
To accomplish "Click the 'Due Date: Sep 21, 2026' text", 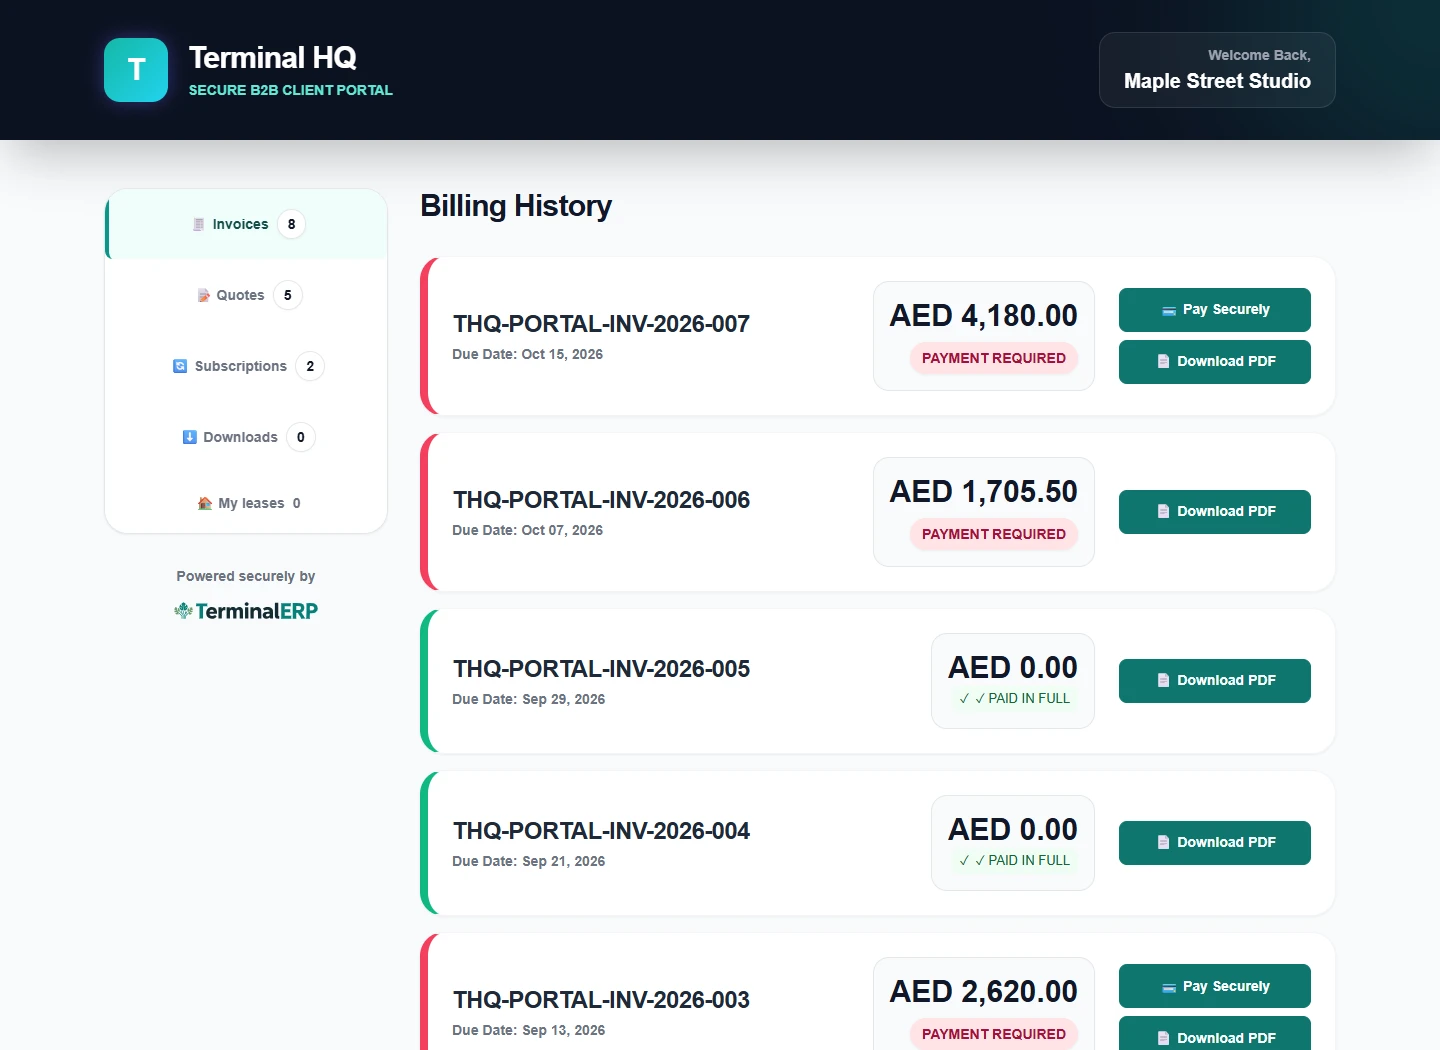I will [x=528, y=861].
